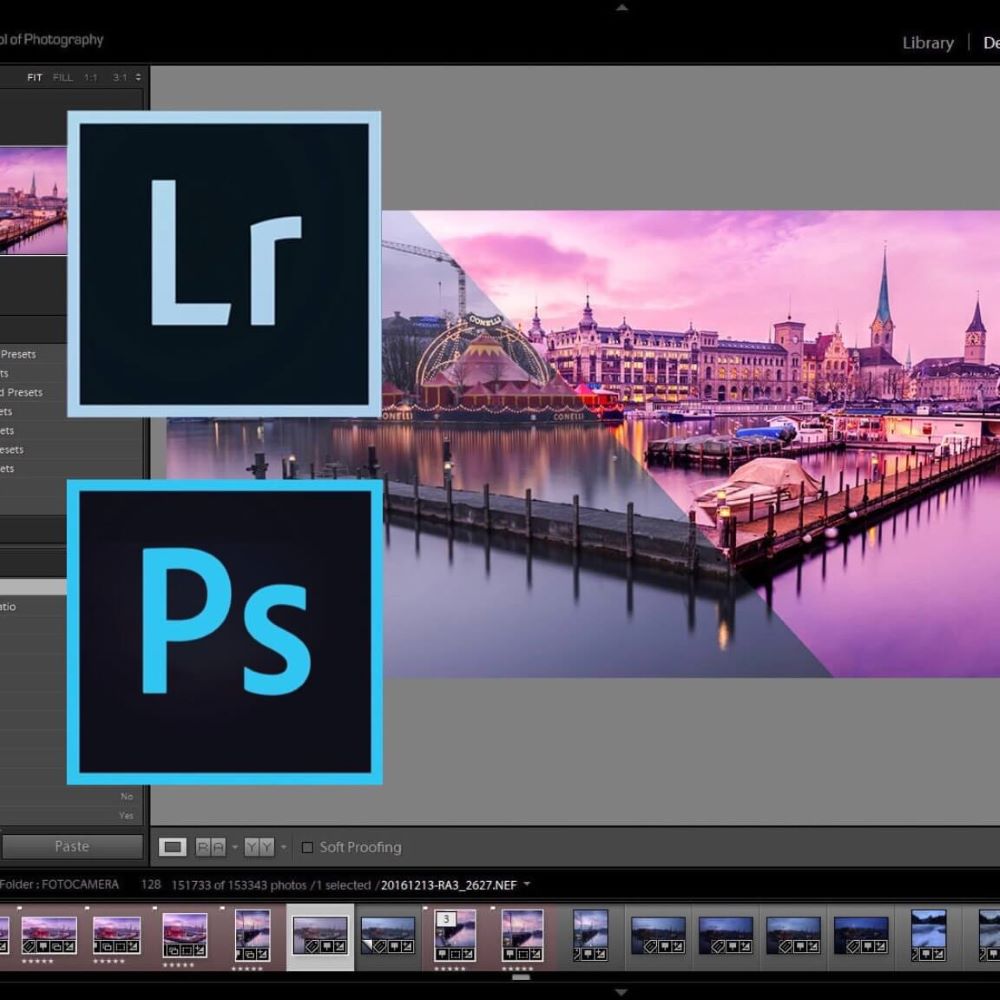
Task: Expand the top 'Presets' folder row
Action: (x=18, y=354)
